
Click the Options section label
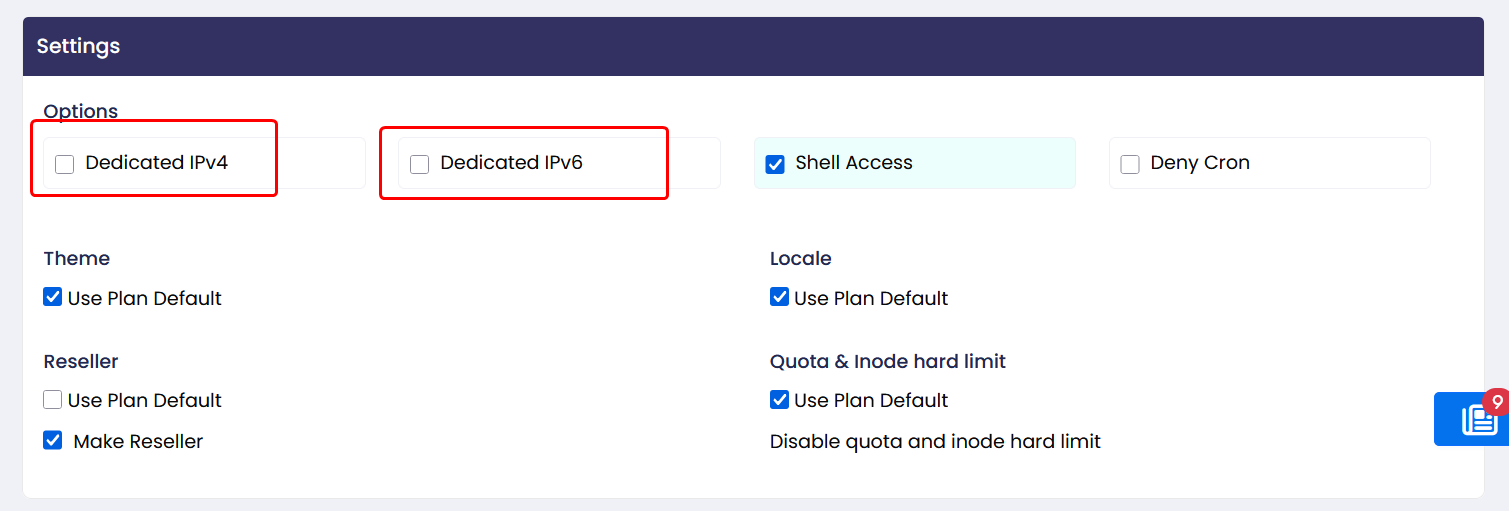(81, 111)
